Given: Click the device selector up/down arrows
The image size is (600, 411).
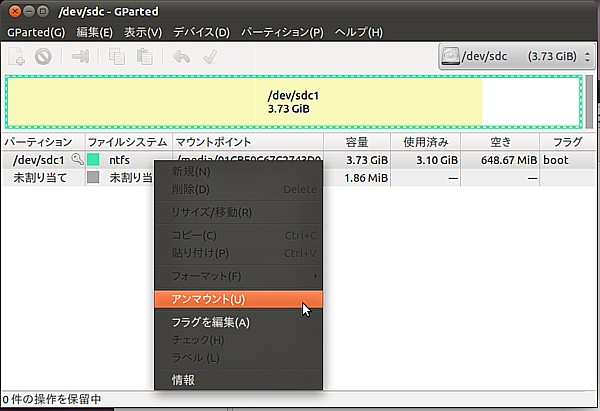Looking at the screenshot, I should [587, 57].
